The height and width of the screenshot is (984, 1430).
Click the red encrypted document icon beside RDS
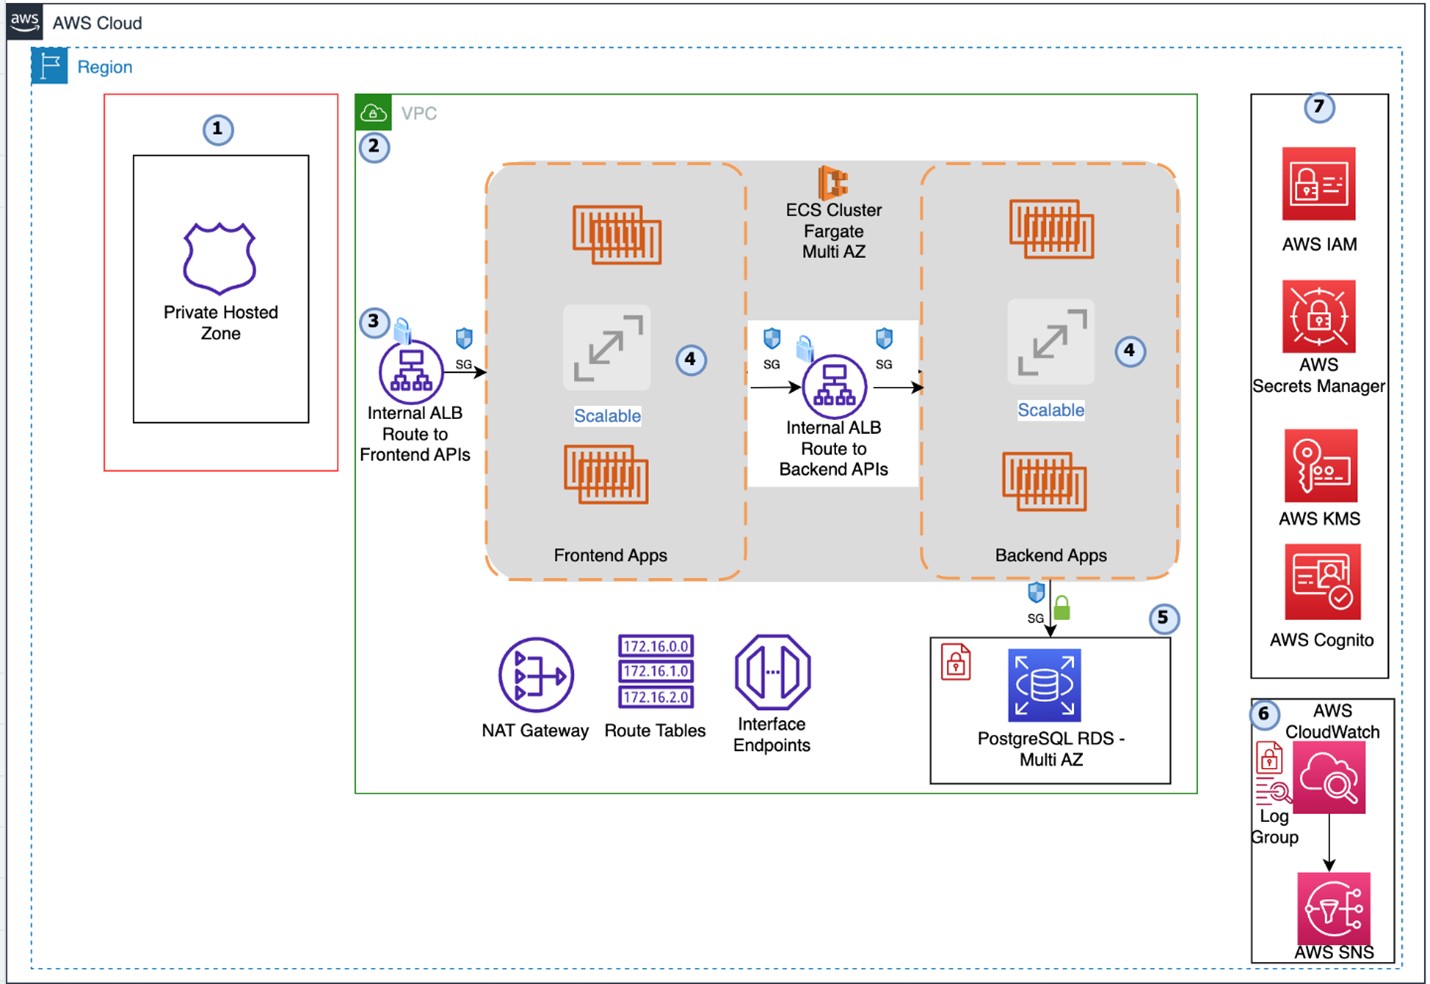pos(956,662)
